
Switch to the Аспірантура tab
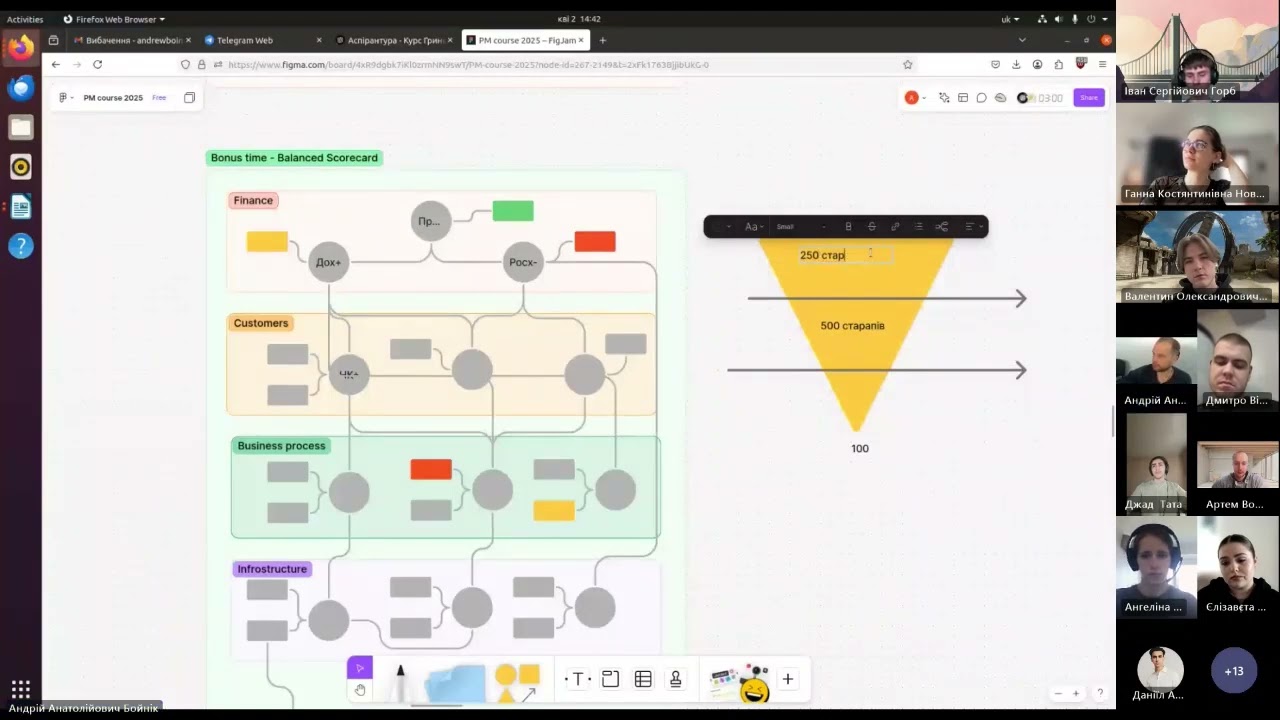393,40
